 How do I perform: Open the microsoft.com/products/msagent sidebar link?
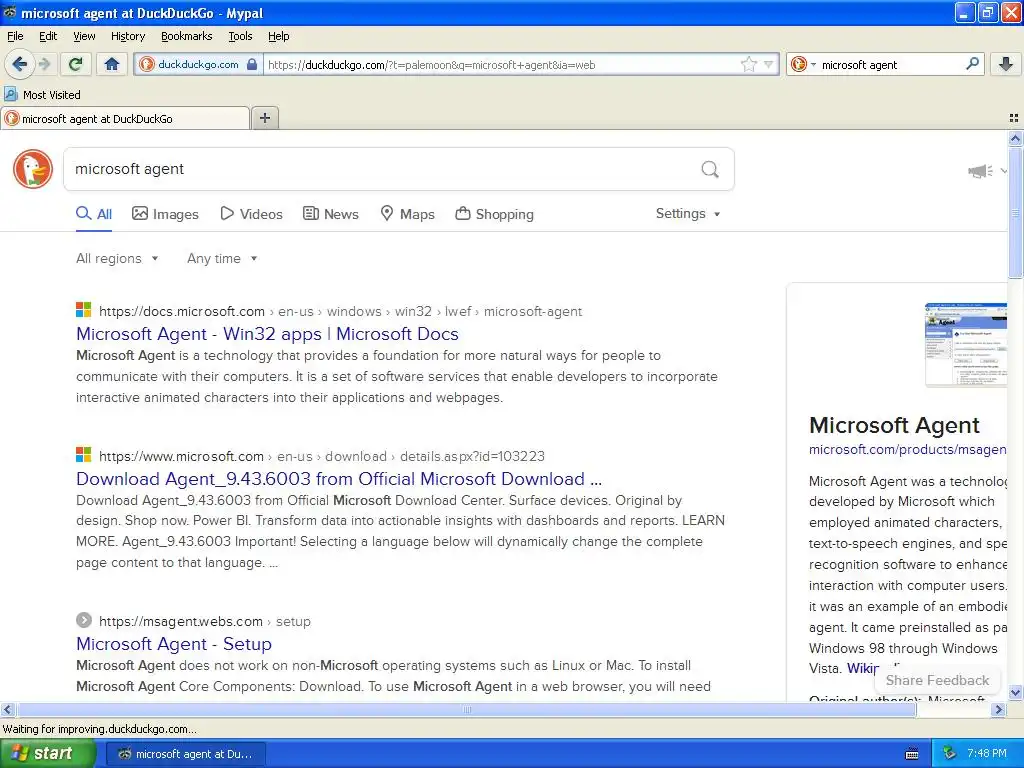[907, 449]
